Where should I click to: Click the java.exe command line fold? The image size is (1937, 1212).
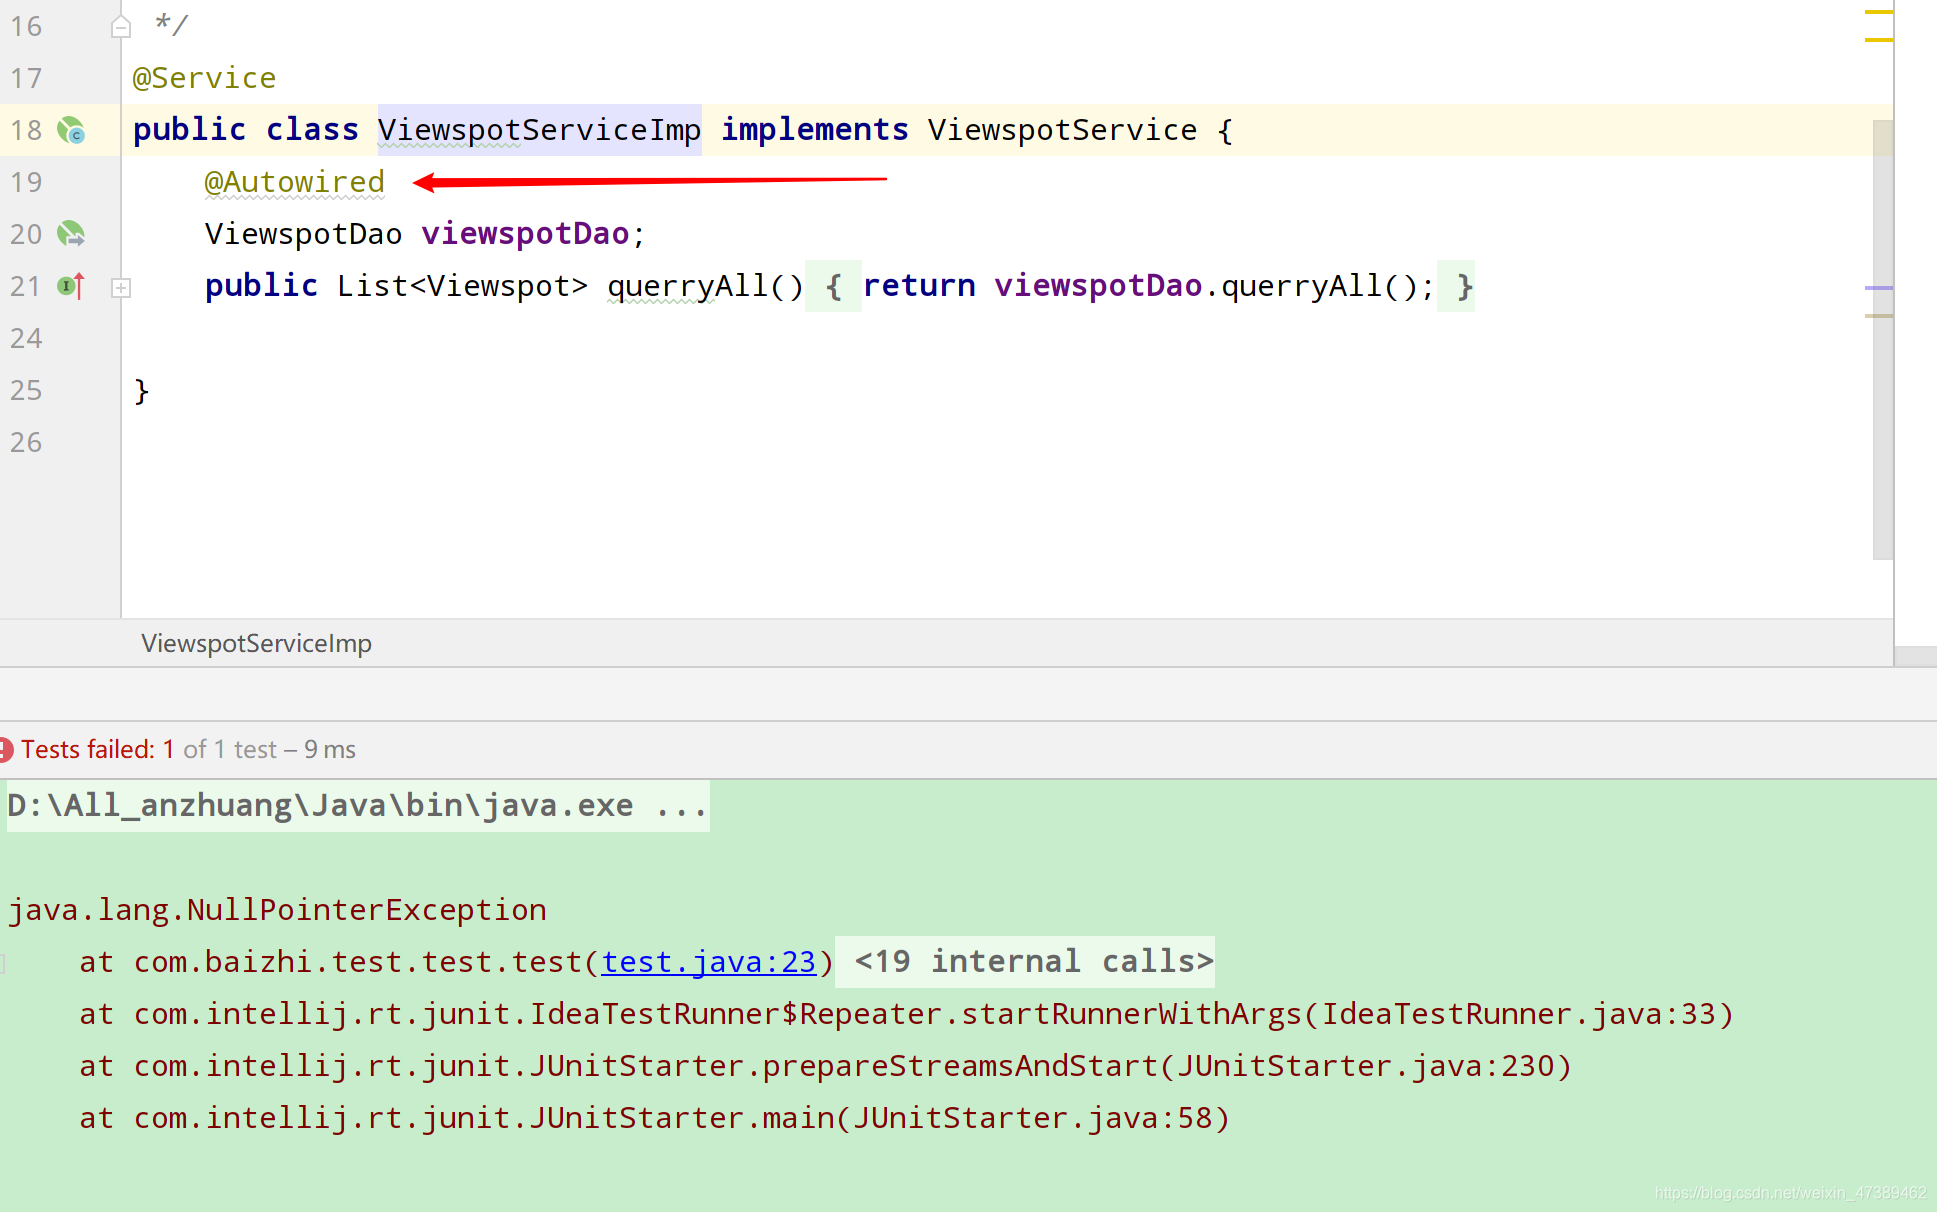(358, 806)
